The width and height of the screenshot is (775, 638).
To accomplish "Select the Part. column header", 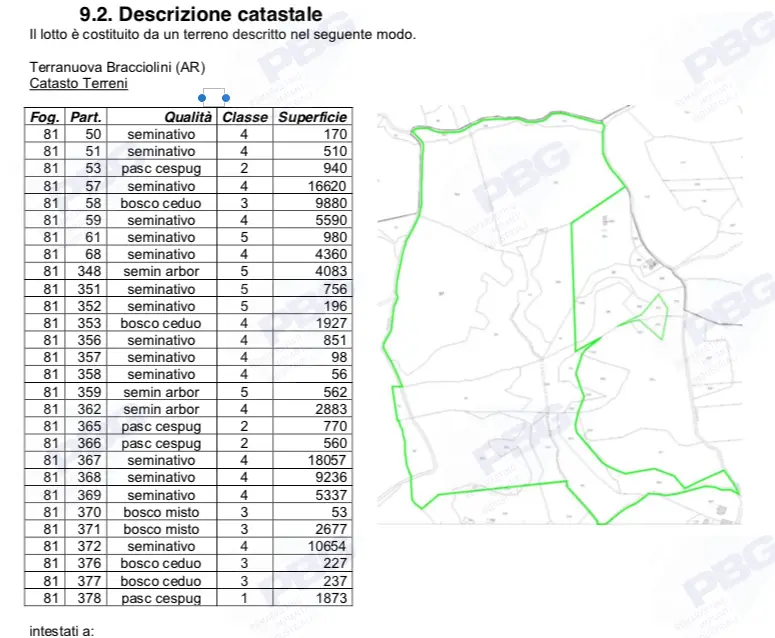I will click(86, 117).
